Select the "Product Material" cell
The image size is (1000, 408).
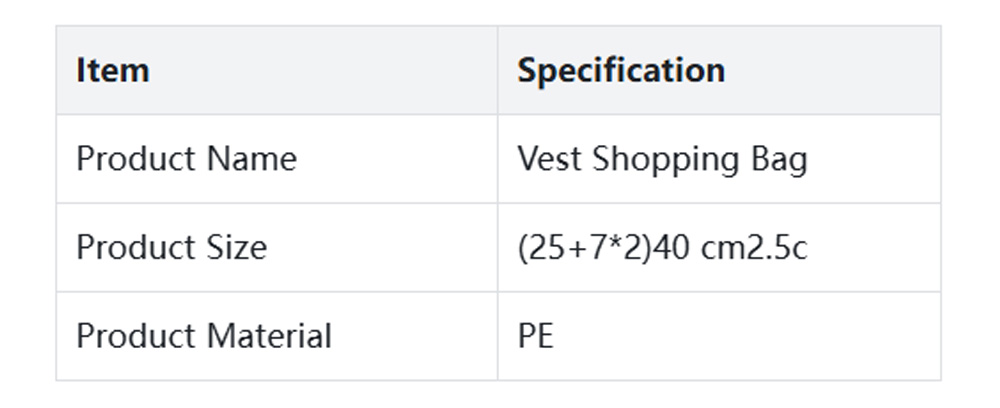203,336
